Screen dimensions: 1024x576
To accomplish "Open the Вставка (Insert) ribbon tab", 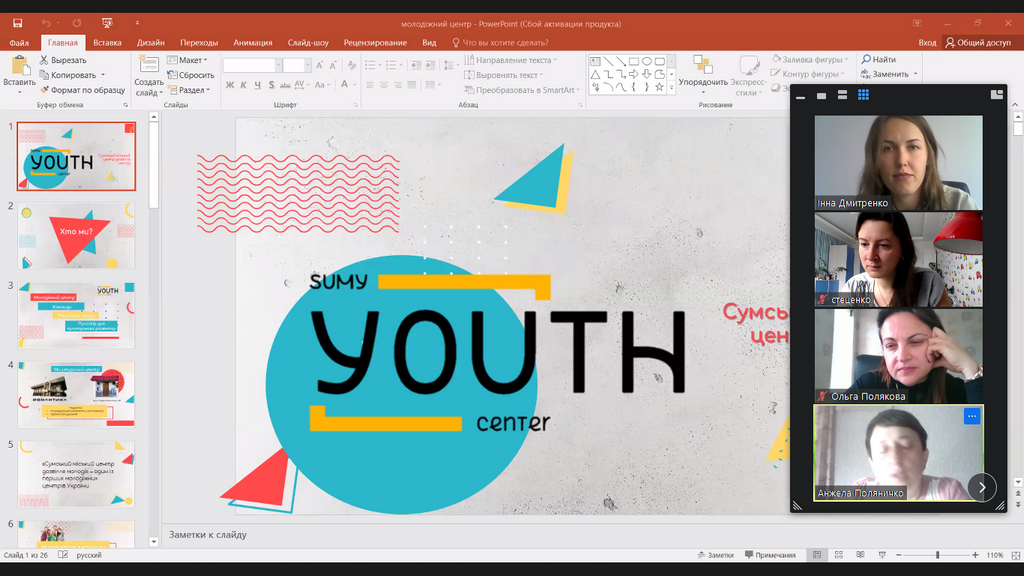I will (107, 43).
